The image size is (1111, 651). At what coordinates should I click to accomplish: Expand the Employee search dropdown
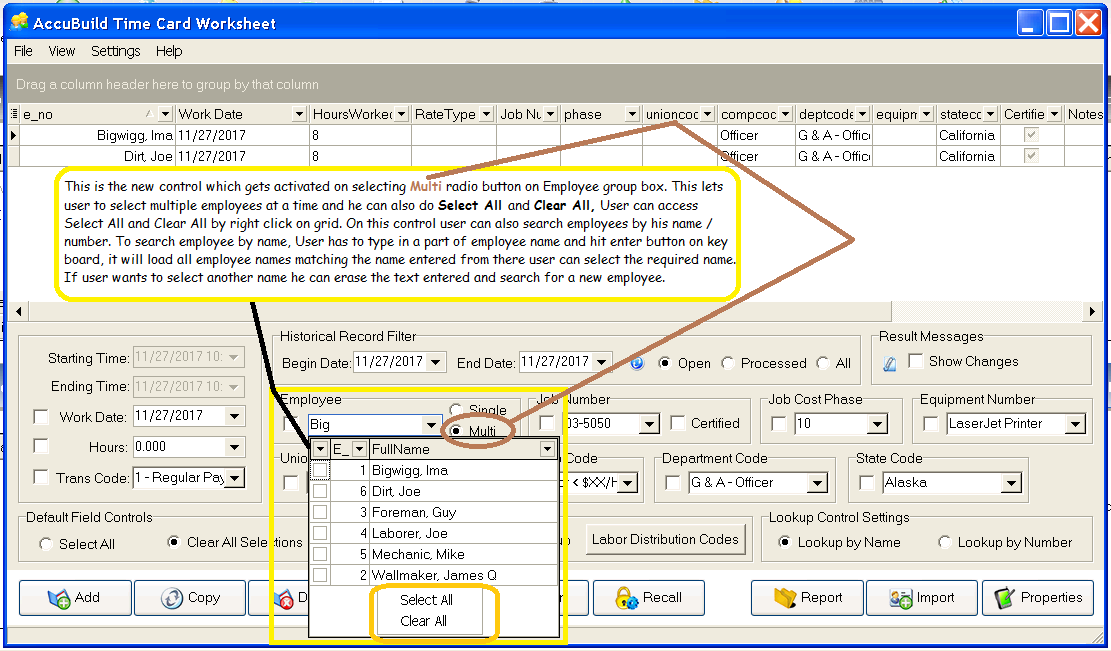coord(431,424)
